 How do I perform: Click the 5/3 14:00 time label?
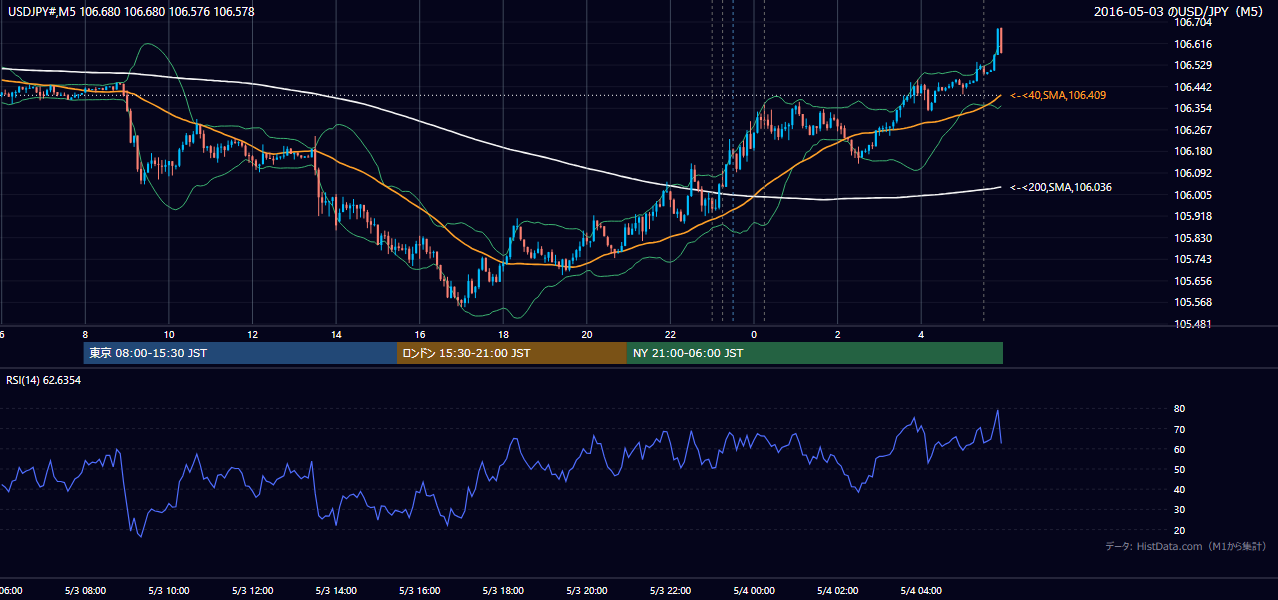pyautogui.click(x=336, y=590)
